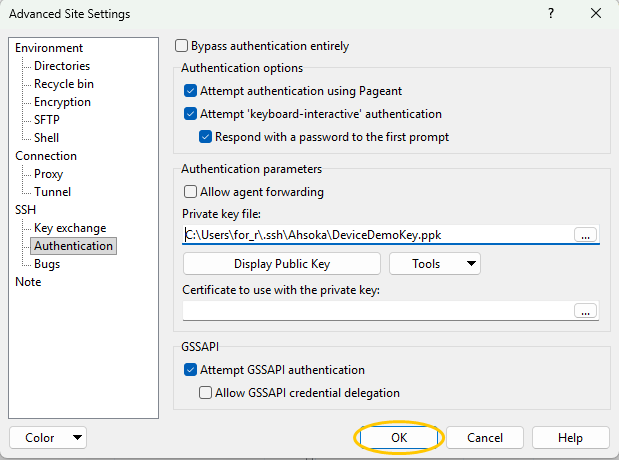619x460 pixels.
Task: Open Help for this dialog
Action: pyautogui.click(x=570, y=437)
